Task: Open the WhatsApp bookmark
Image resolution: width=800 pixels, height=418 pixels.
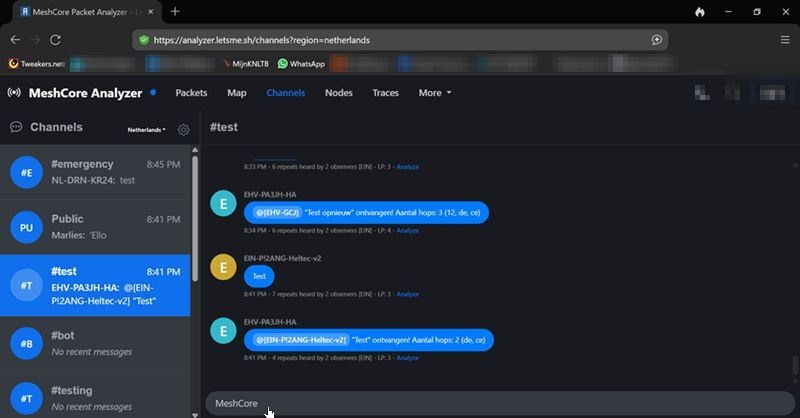Action: tap(301, 64)
